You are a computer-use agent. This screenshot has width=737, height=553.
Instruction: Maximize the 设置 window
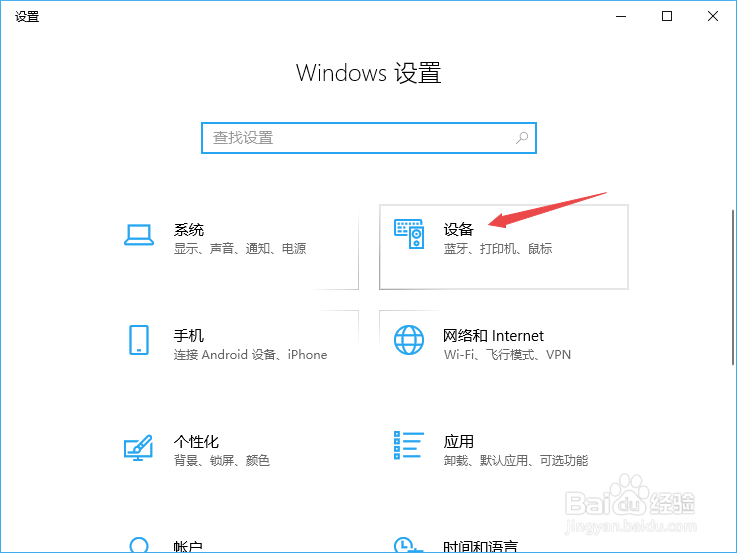pyautogui.click(x=666, y=16)
